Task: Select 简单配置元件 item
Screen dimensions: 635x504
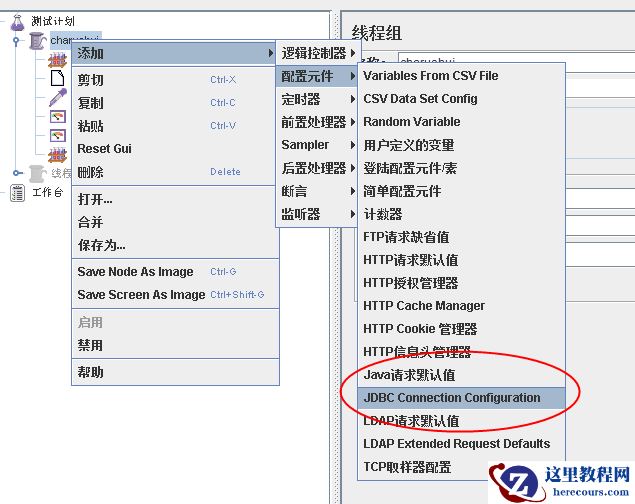Action: click(x=461, y=191)
